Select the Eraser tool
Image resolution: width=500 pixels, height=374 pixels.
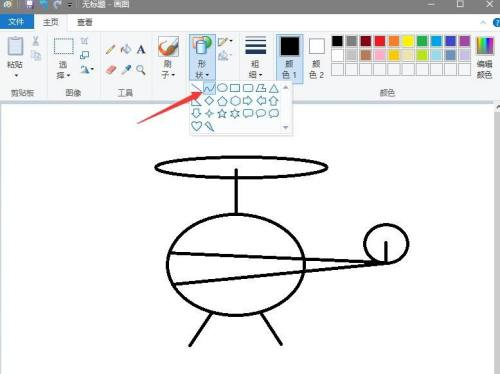pos(111,70)
